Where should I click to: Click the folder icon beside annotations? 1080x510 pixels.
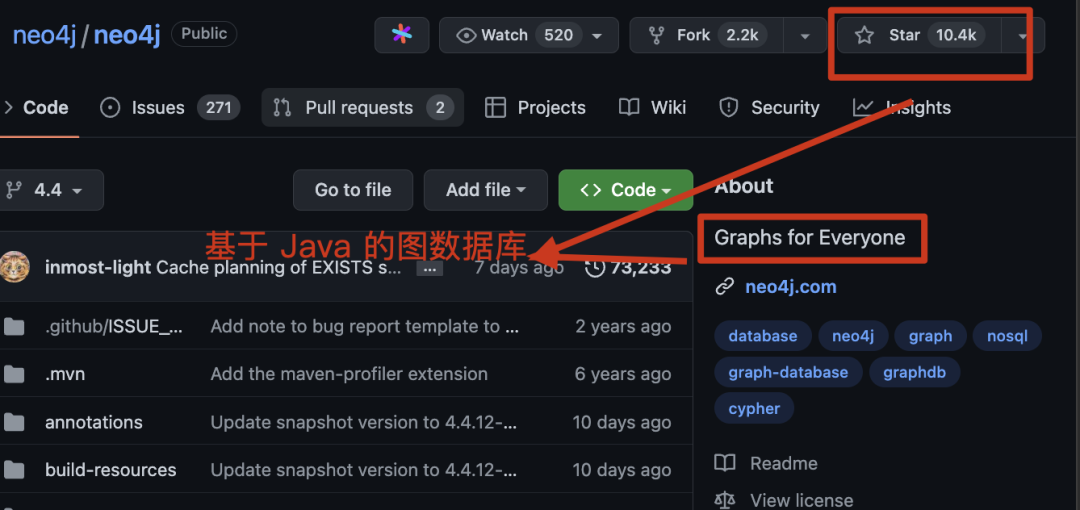tap(14, 422)
